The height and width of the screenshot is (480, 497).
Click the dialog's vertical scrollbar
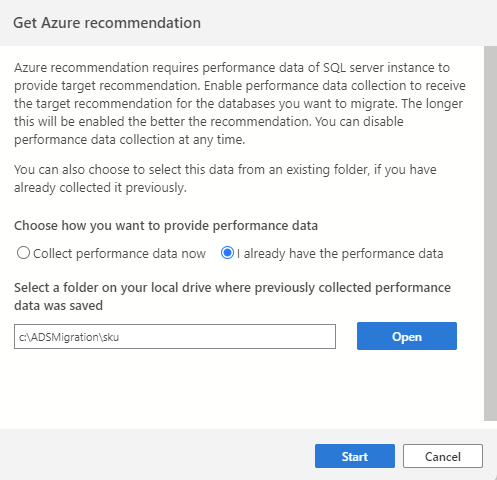490,233
